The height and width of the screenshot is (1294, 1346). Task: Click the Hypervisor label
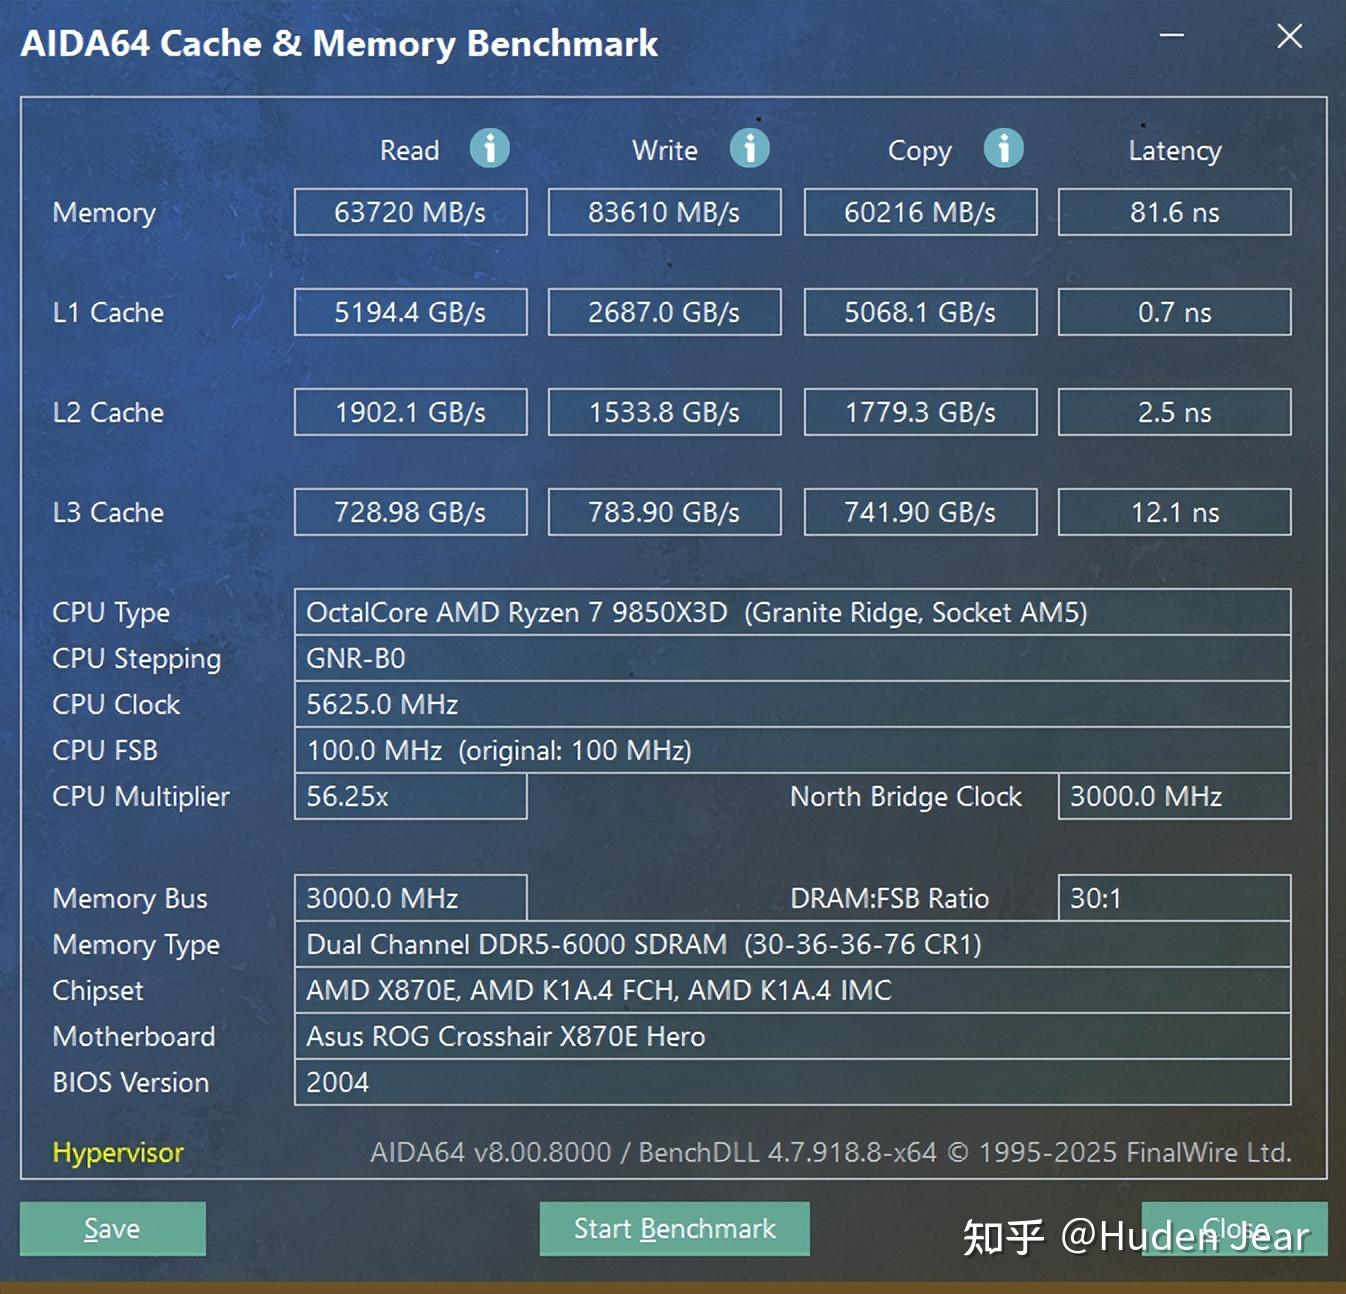[x=118, y=1153]
